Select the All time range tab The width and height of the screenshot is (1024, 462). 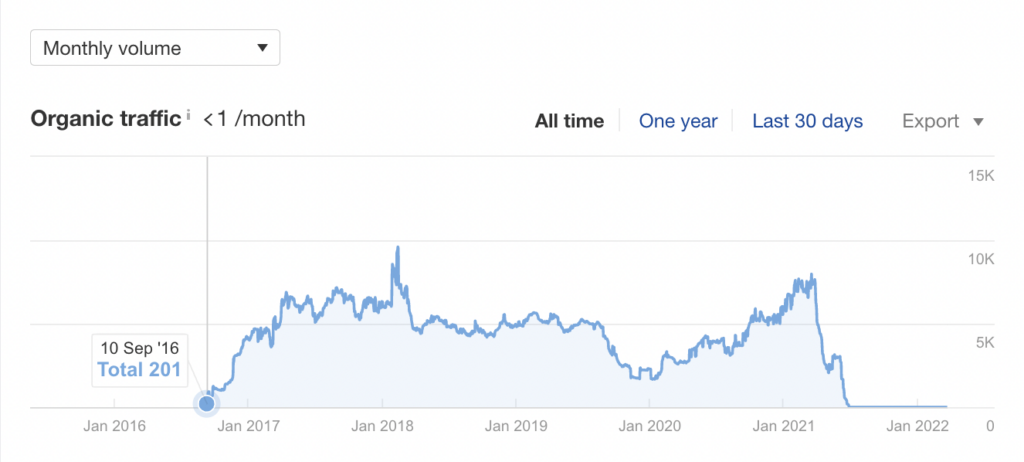click(569, 121)
